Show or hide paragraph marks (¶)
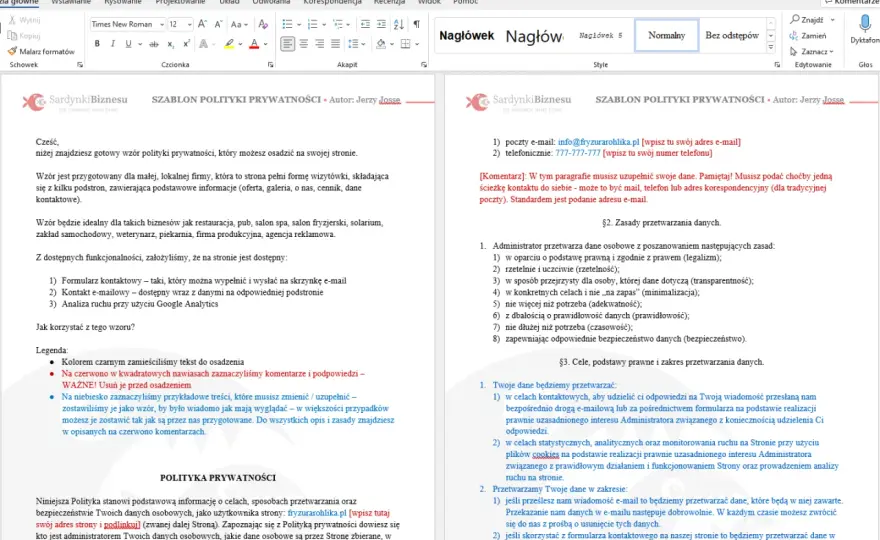Screen dimensions: 880x540 (x=416, y=24)
